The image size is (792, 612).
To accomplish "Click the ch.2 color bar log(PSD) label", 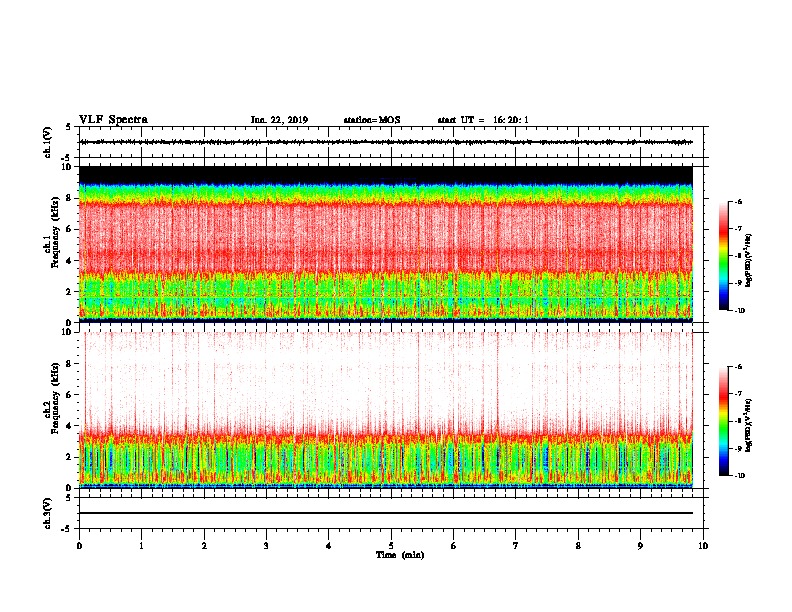I will click(749, 426).
